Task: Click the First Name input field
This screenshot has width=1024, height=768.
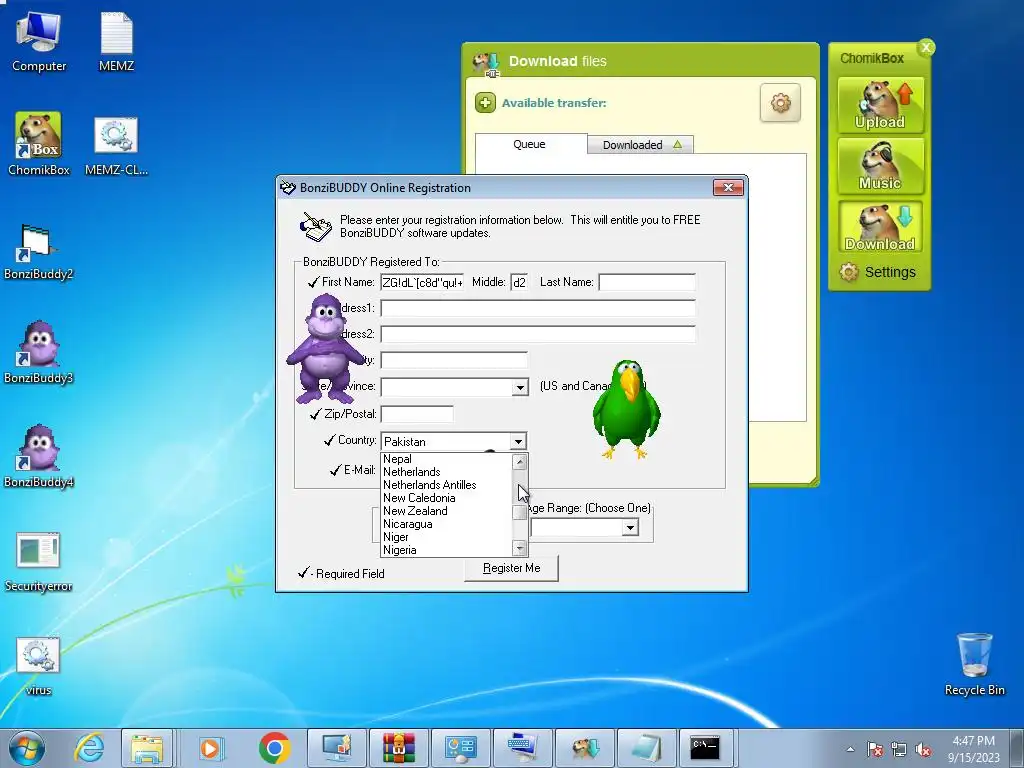Action: click(423, 282)
